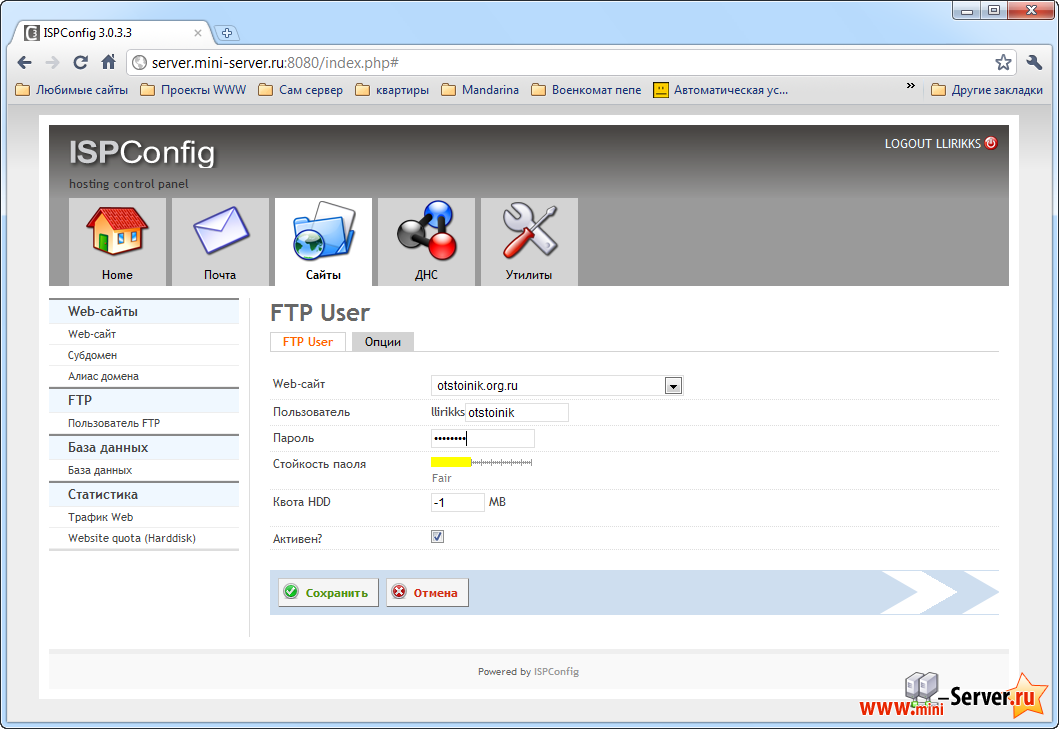Click the red Отмена cancel icon
The height and width of the screenshot is (729, 1059).
tap(397, 592)
